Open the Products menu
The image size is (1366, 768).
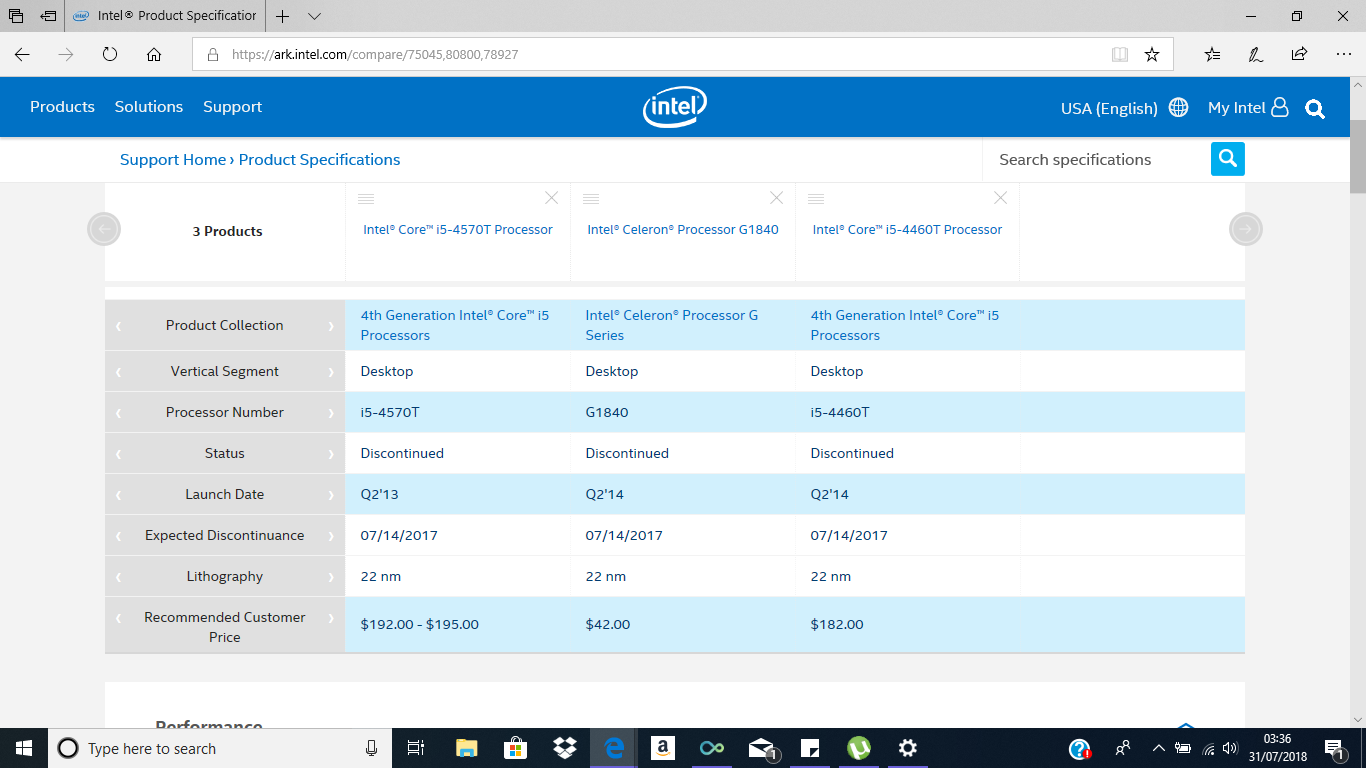coord(62,107)
